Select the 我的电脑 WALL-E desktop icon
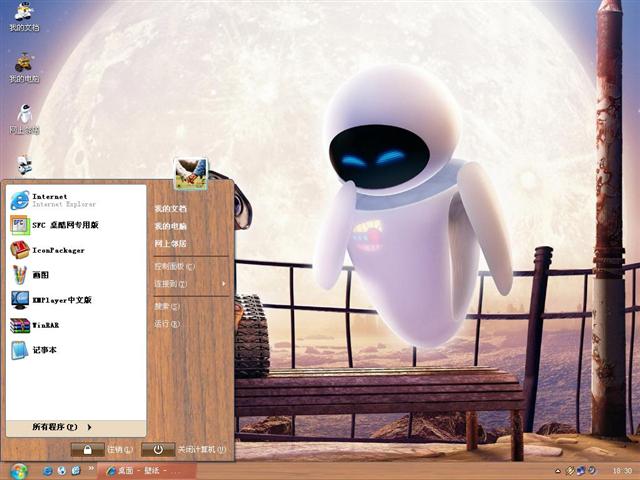640x480 pixels. coord(24,67)
